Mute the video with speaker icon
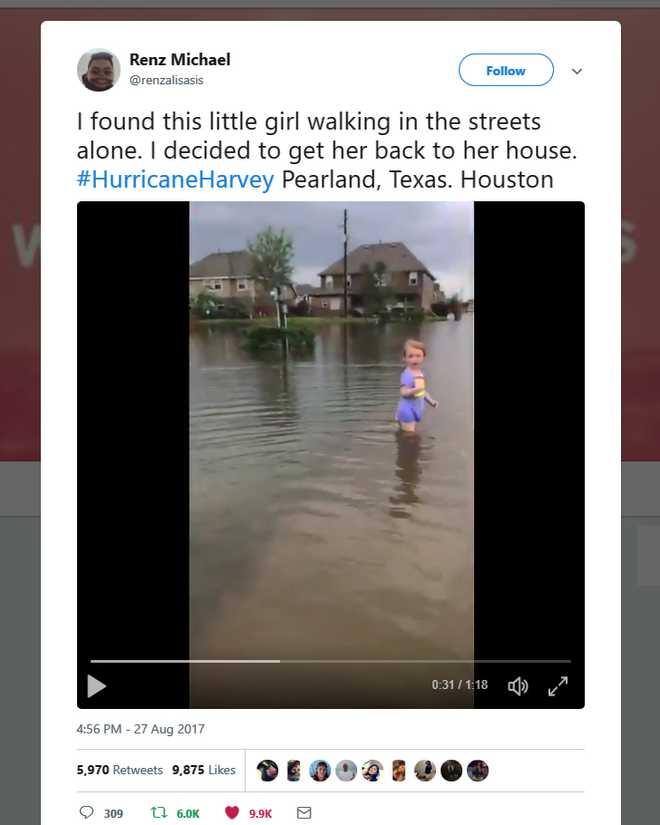 [x=518, y=685]
